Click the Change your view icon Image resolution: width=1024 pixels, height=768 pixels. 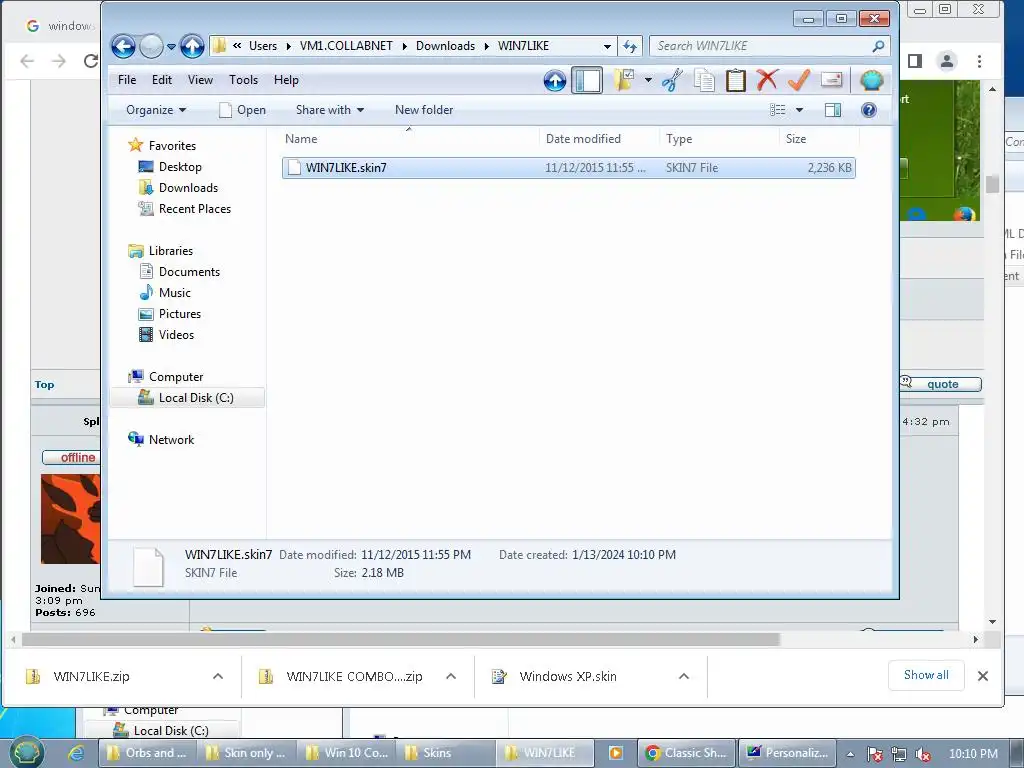pyautogui.click(x=777, y=110)
